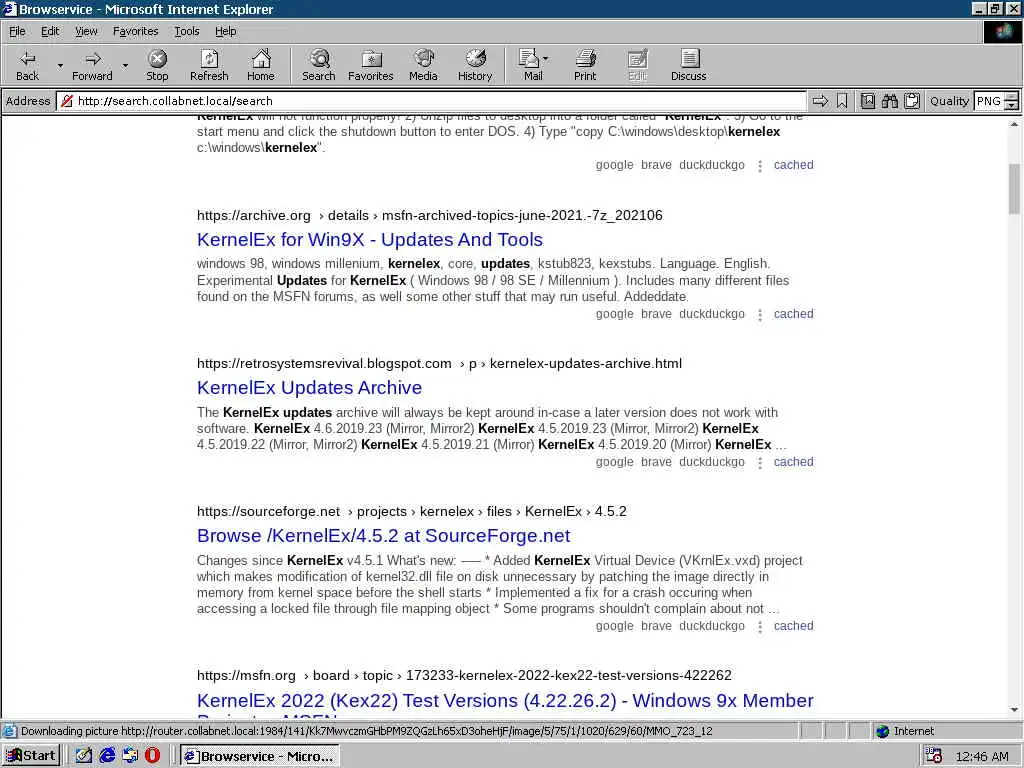Search duckduckgo from SourceForge result
Screen dimensions: 1024x768
(712, 626)
